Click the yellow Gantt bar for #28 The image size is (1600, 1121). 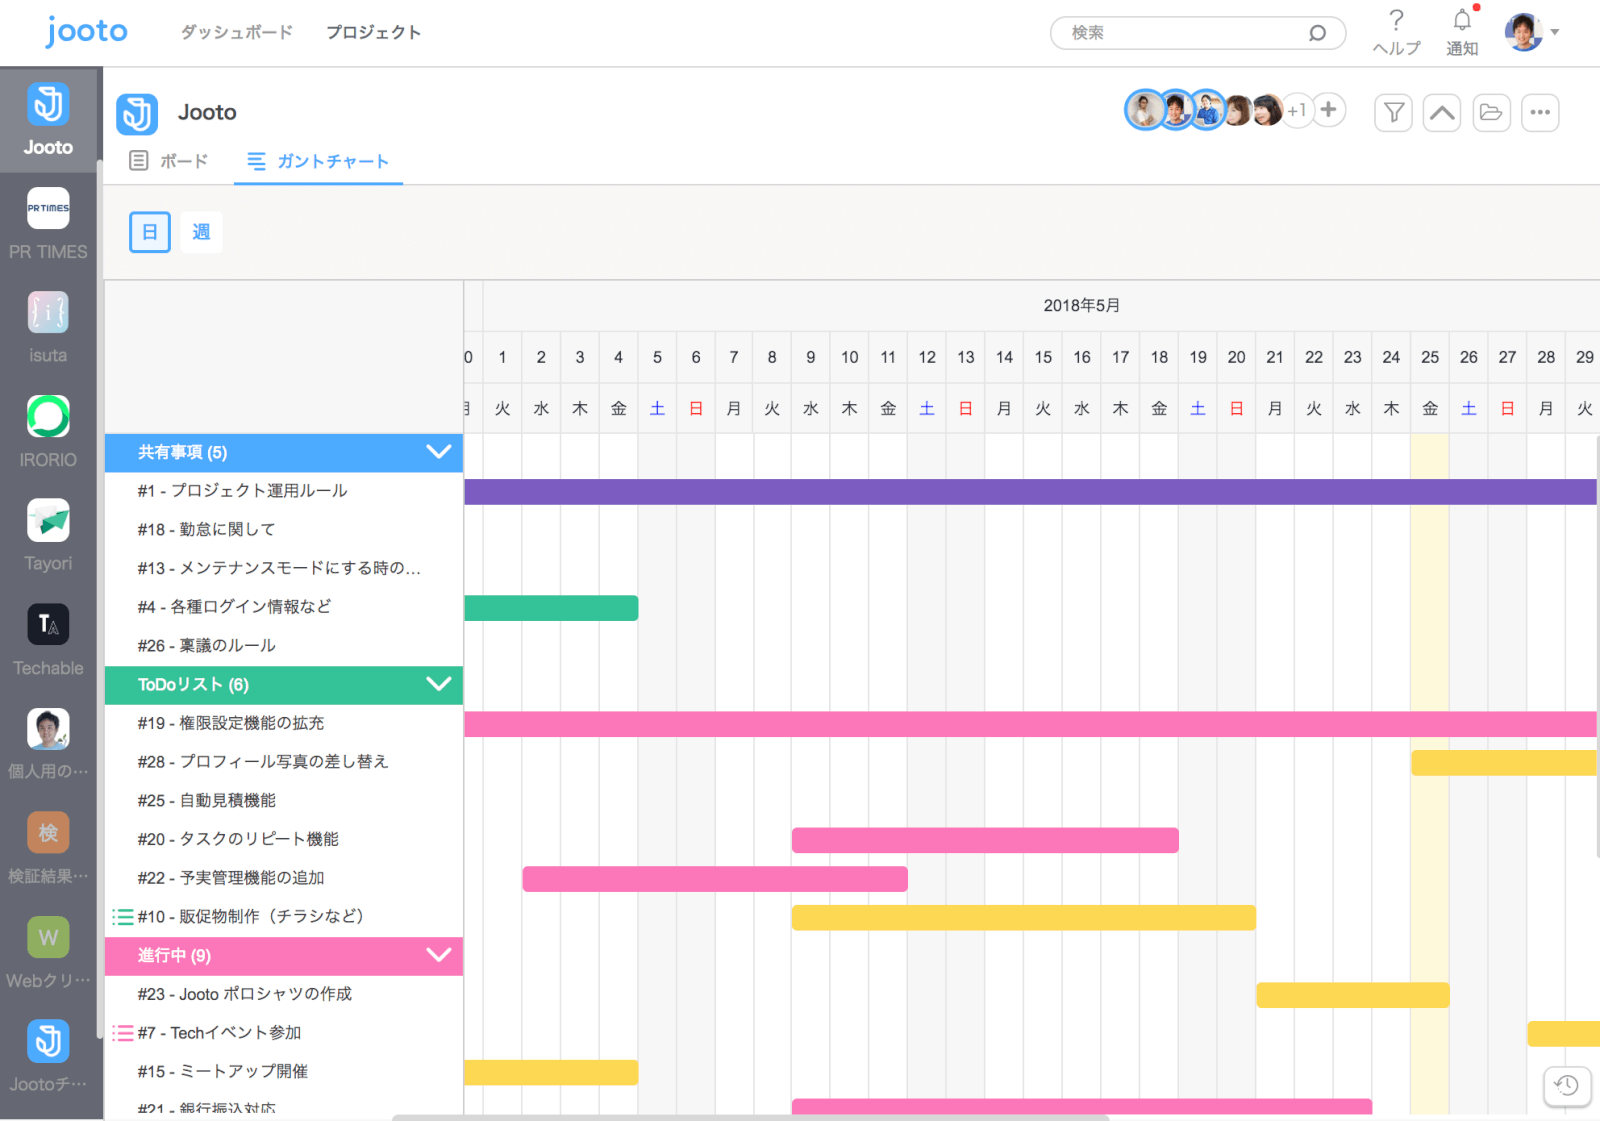coord(1504,763)
